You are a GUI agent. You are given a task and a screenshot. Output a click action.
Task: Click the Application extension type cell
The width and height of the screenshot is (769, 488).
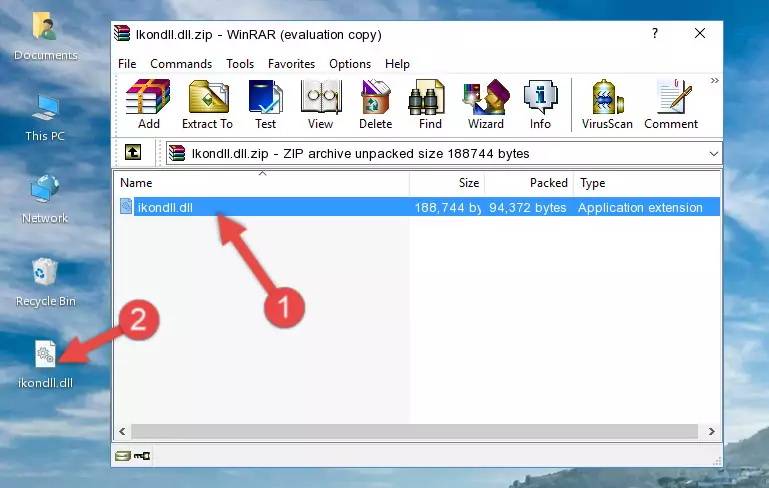[x=640, y=207]
